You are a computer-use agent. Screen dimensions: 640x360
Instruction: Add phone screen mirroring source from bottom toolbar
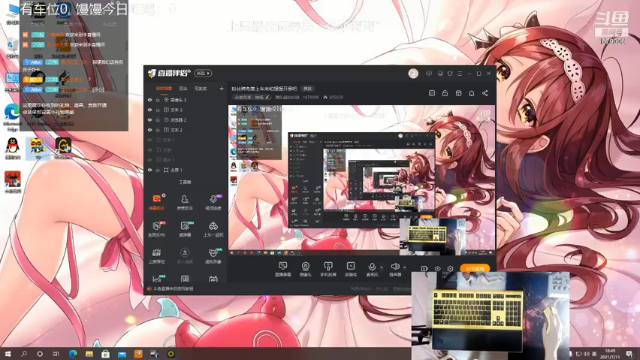[328, 269]
